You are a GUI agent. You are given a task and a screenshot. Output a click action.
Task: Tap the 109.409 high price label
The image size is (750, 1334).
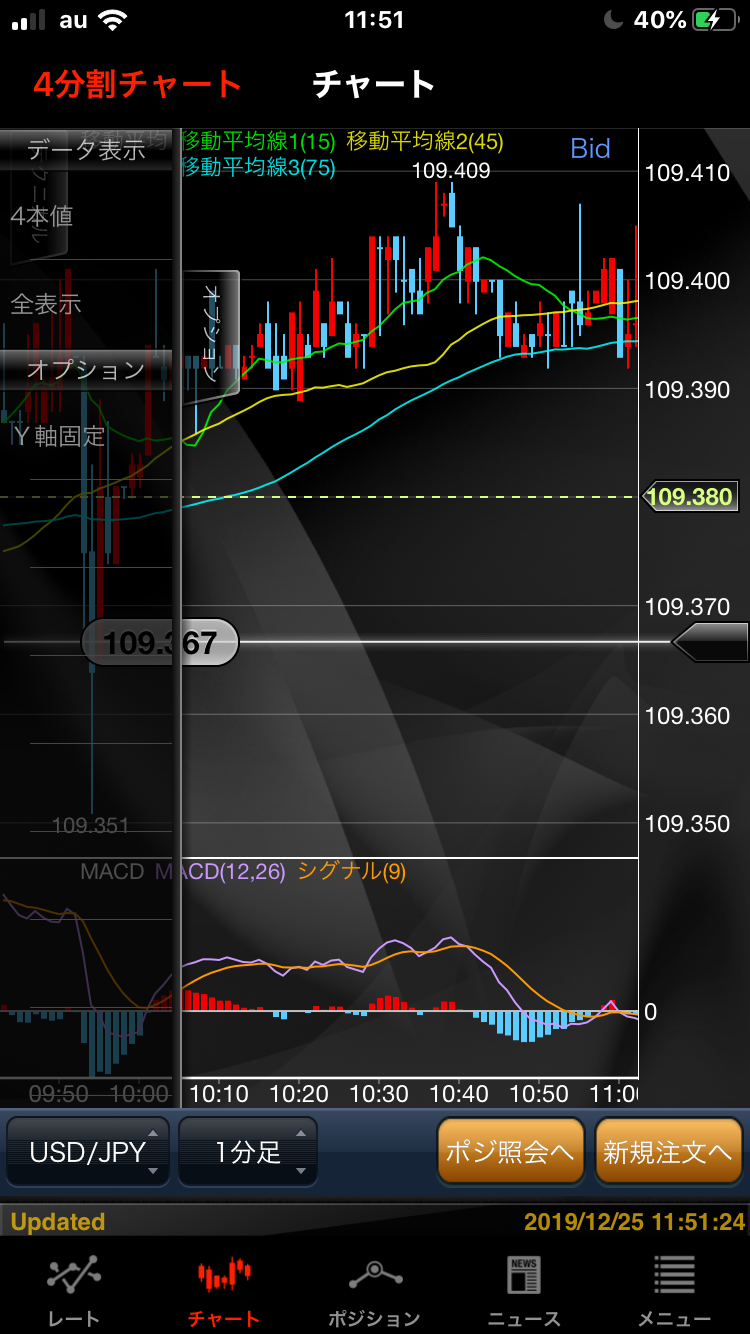click(451, 171)
